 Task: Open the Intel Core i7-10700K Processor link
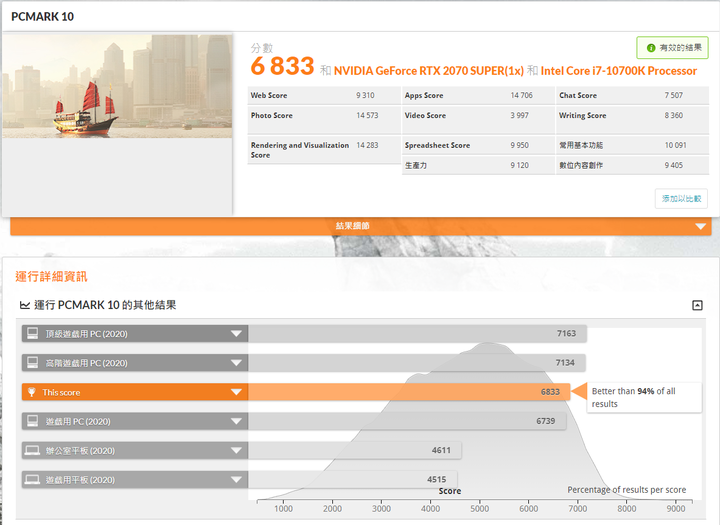[x=619, y=71]
